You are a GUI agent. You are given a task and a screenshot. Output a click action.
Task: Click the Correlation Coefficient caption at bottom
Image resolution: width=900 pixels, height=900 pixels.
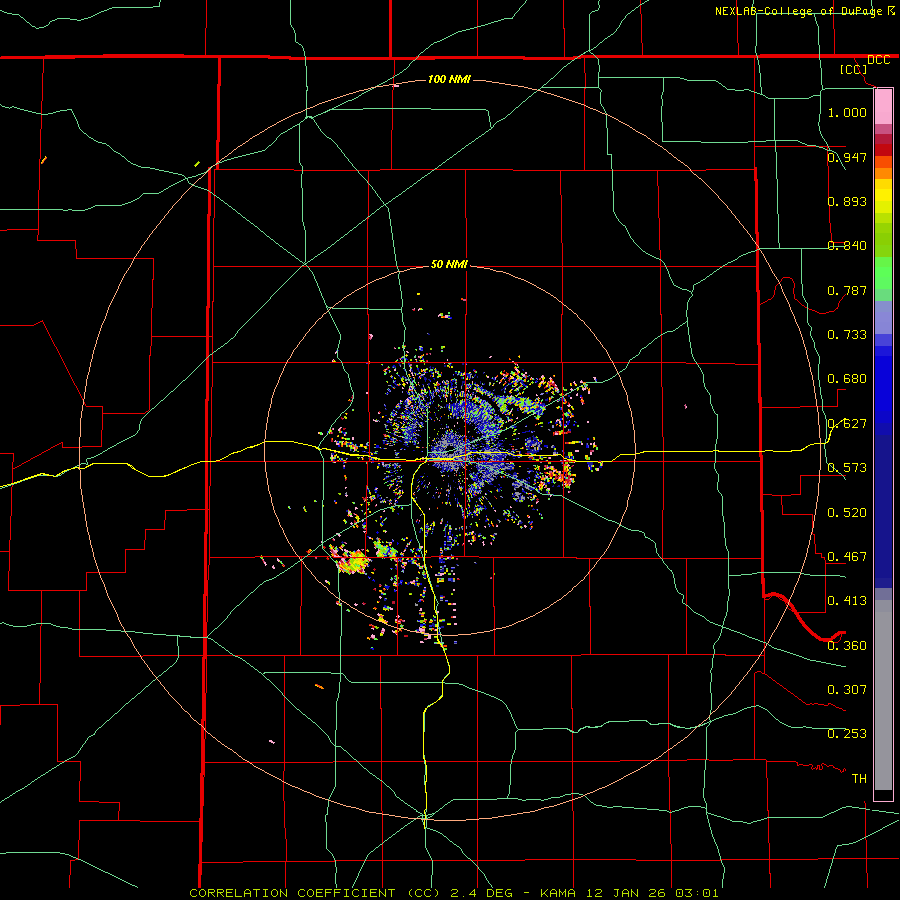pos(453,893)
